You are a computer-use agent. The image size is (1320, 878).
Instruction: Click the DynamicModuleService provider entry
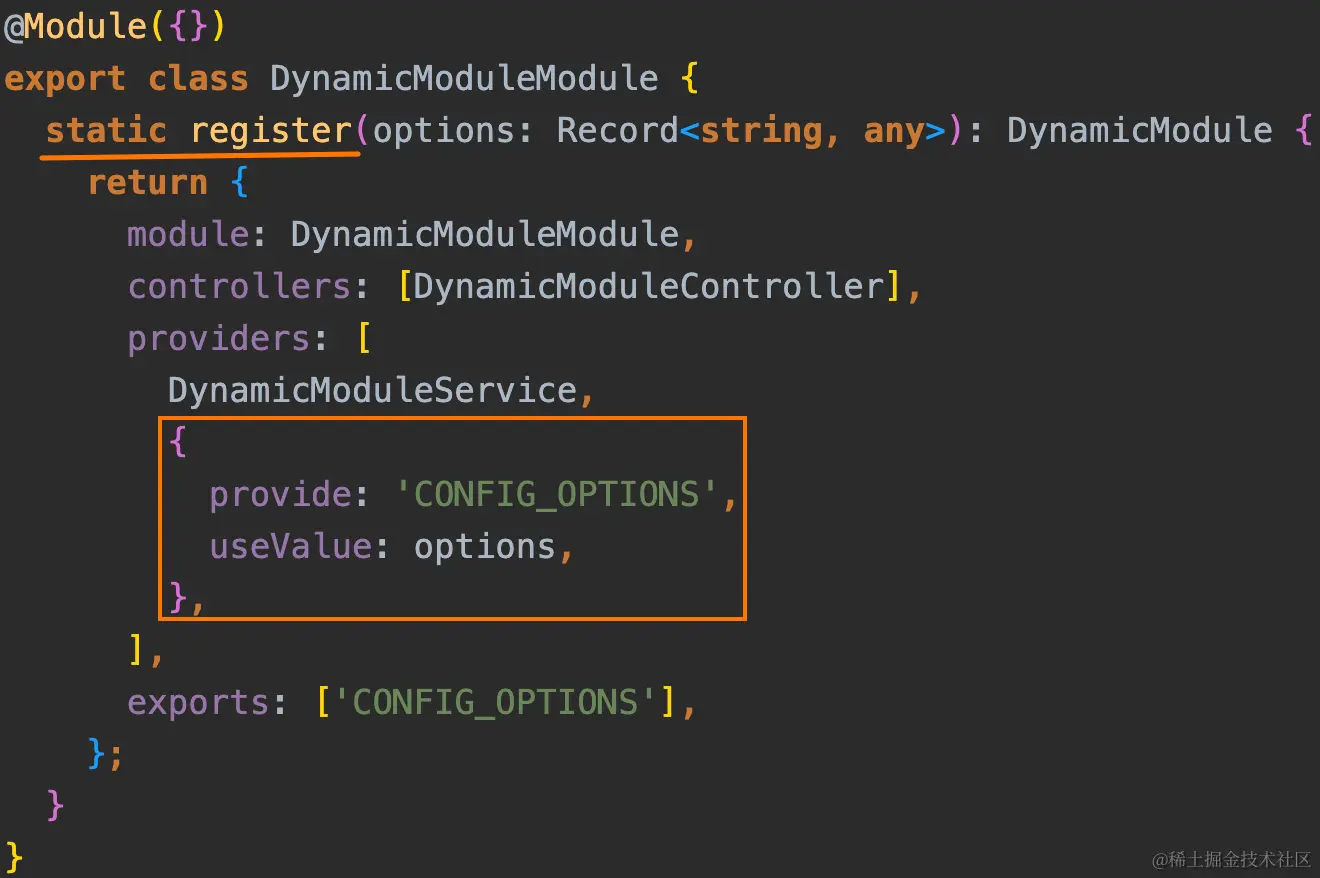tap(372, 391)
